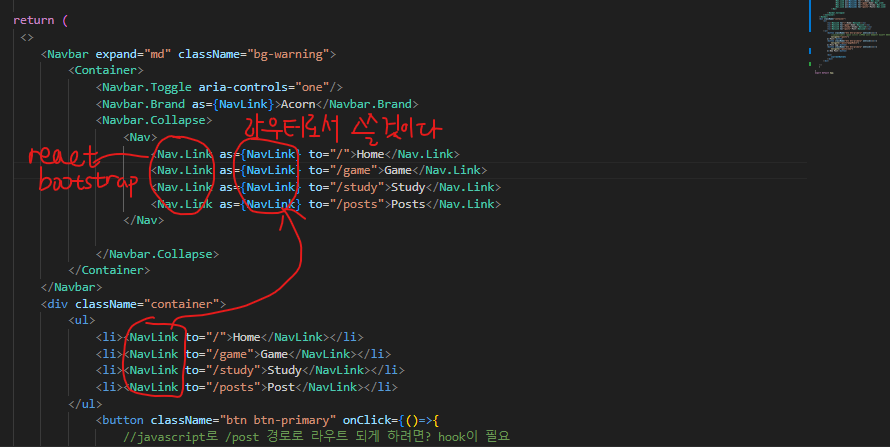
Task: Click the closing </Navbar> tag
Action: tap(72, 287)
